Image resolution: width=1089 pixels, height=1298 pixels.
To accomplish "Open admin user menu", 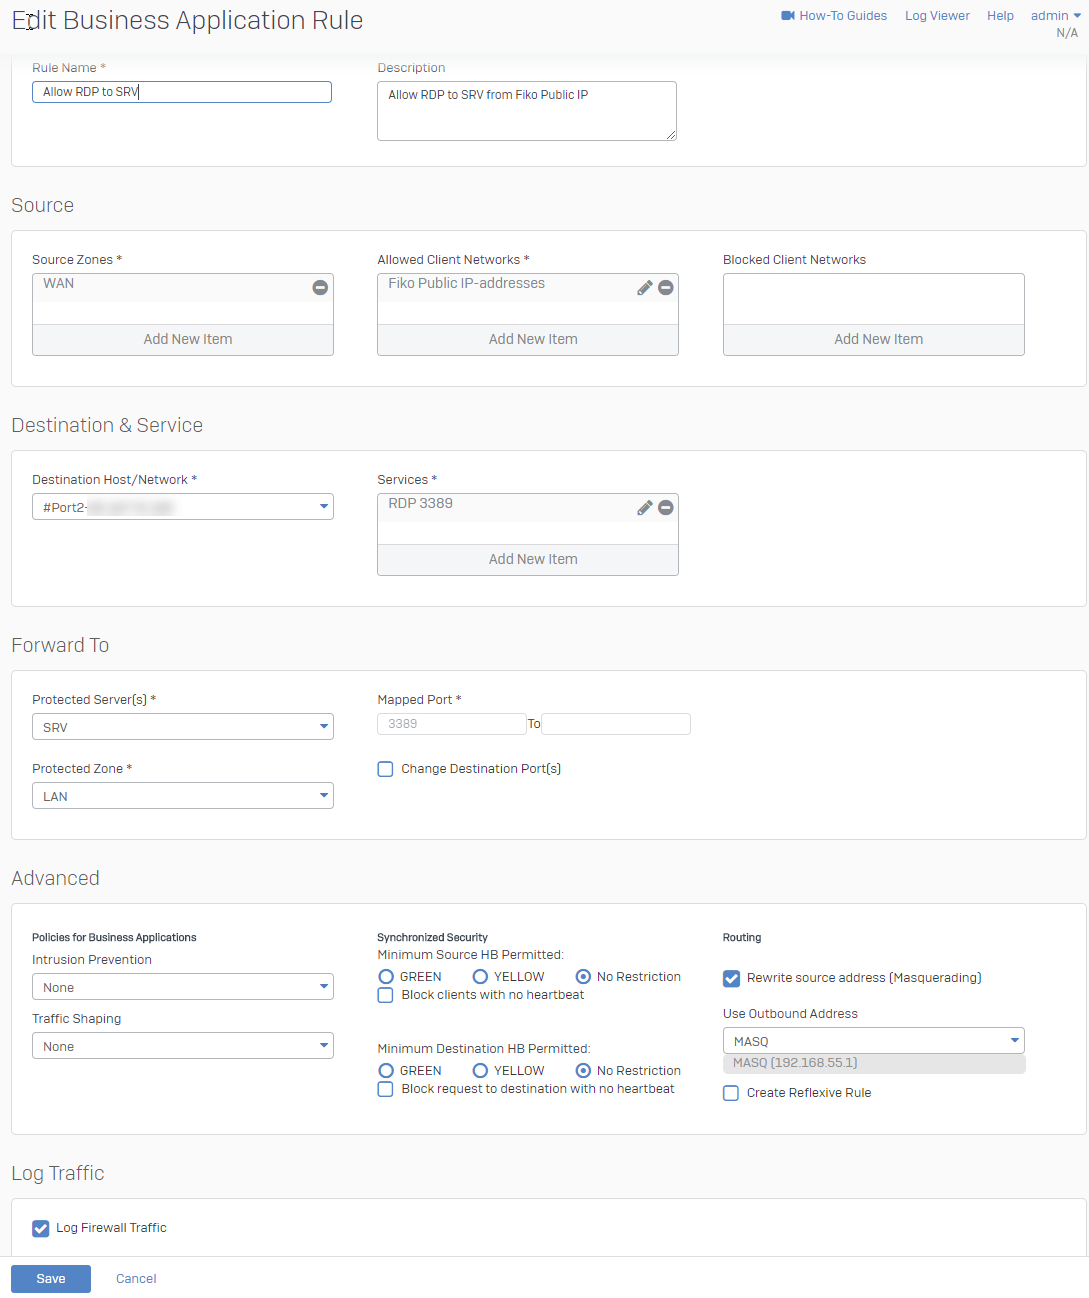I will click(x=1056, y=16).
